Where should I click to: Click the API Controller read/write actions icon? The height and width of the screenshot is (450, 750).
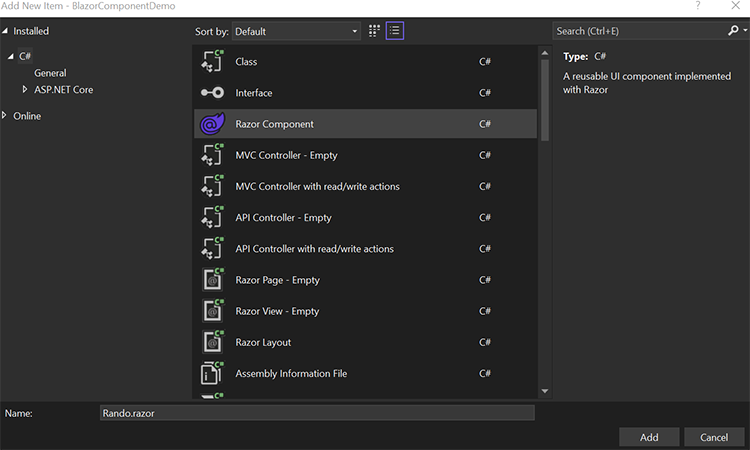point(212,248)
